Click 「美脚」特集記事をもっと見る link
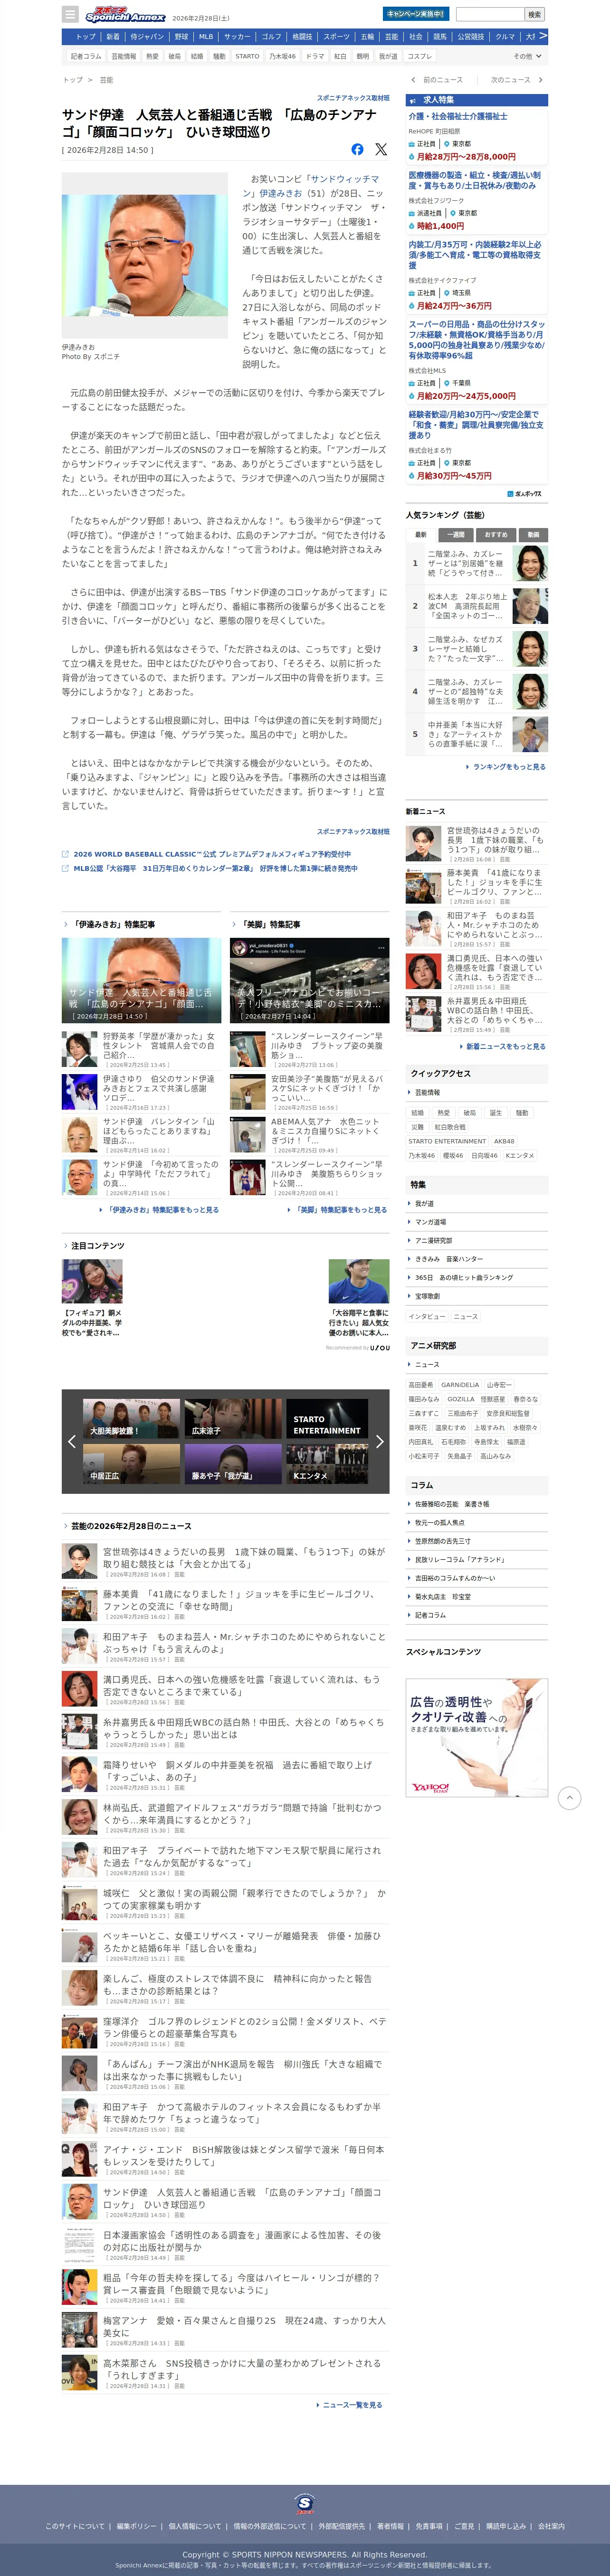The width and height of the screenshot is (610, 2576). tap(337, 1209)
